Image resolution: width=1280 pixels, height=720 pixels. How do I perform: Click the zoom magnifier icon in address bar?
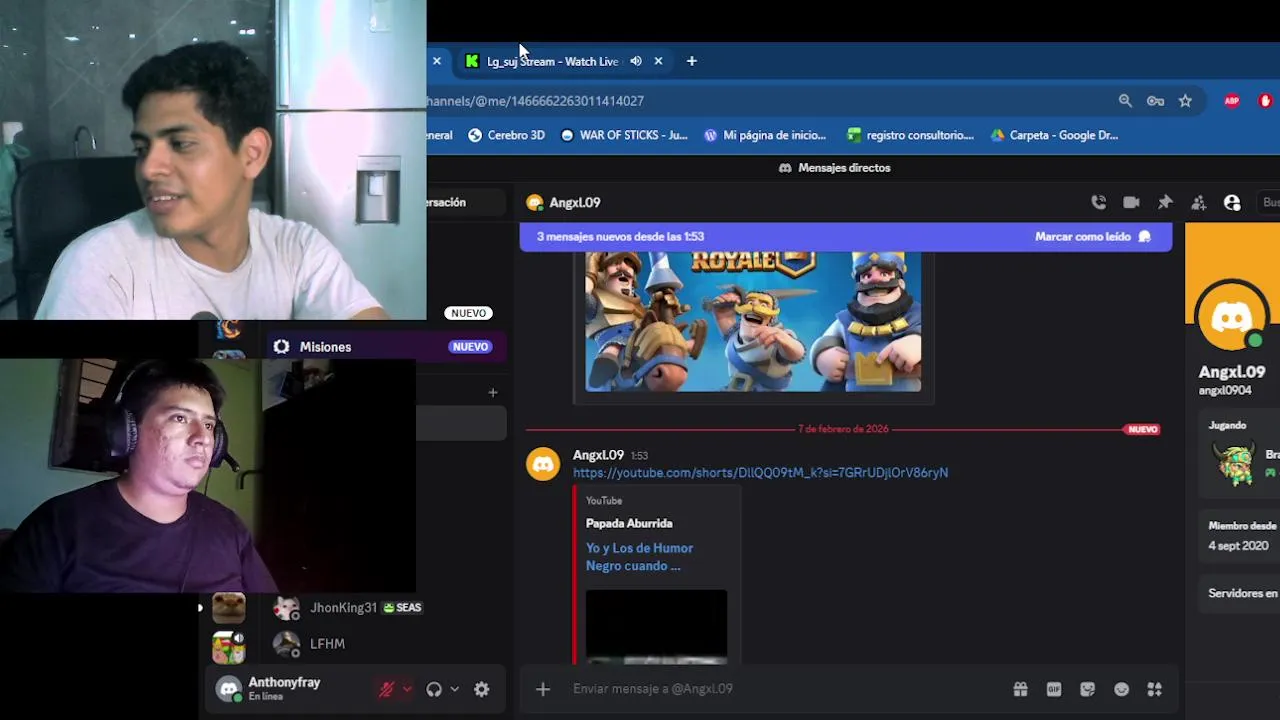pyautogui.click(x=1125, y=101)
